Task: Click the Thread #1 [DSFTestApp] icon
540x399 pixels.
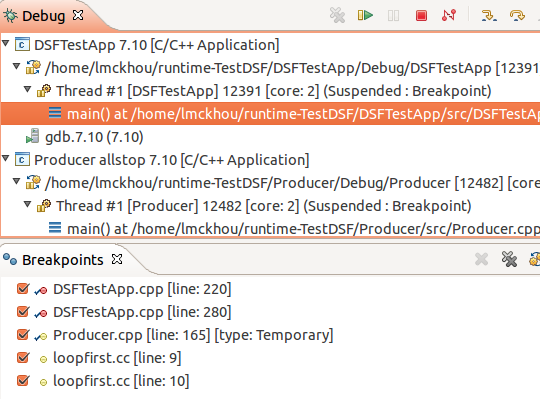Action: coord(44,91)
